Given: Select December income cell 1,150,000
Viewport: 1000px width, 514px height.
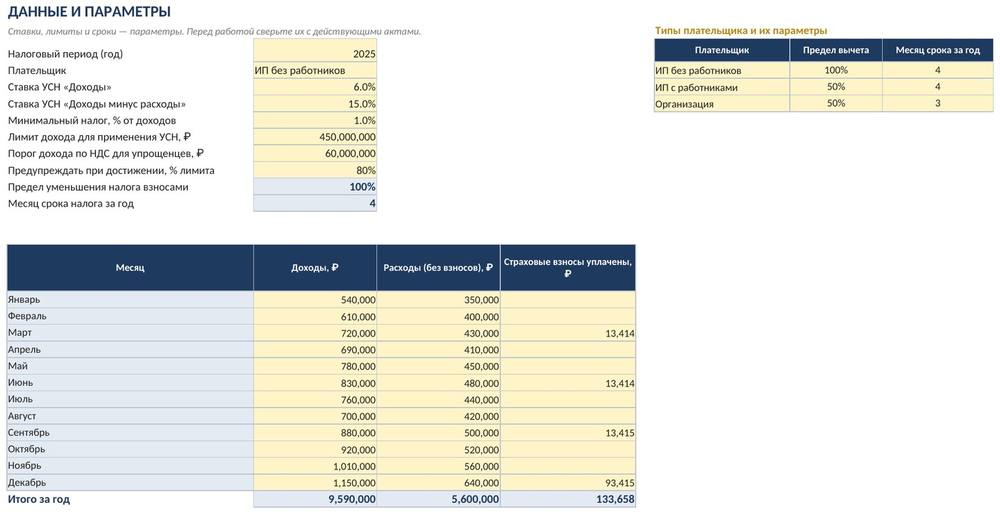Looking at the screenshot, I should pyautogui.click(x=315, y=482).
